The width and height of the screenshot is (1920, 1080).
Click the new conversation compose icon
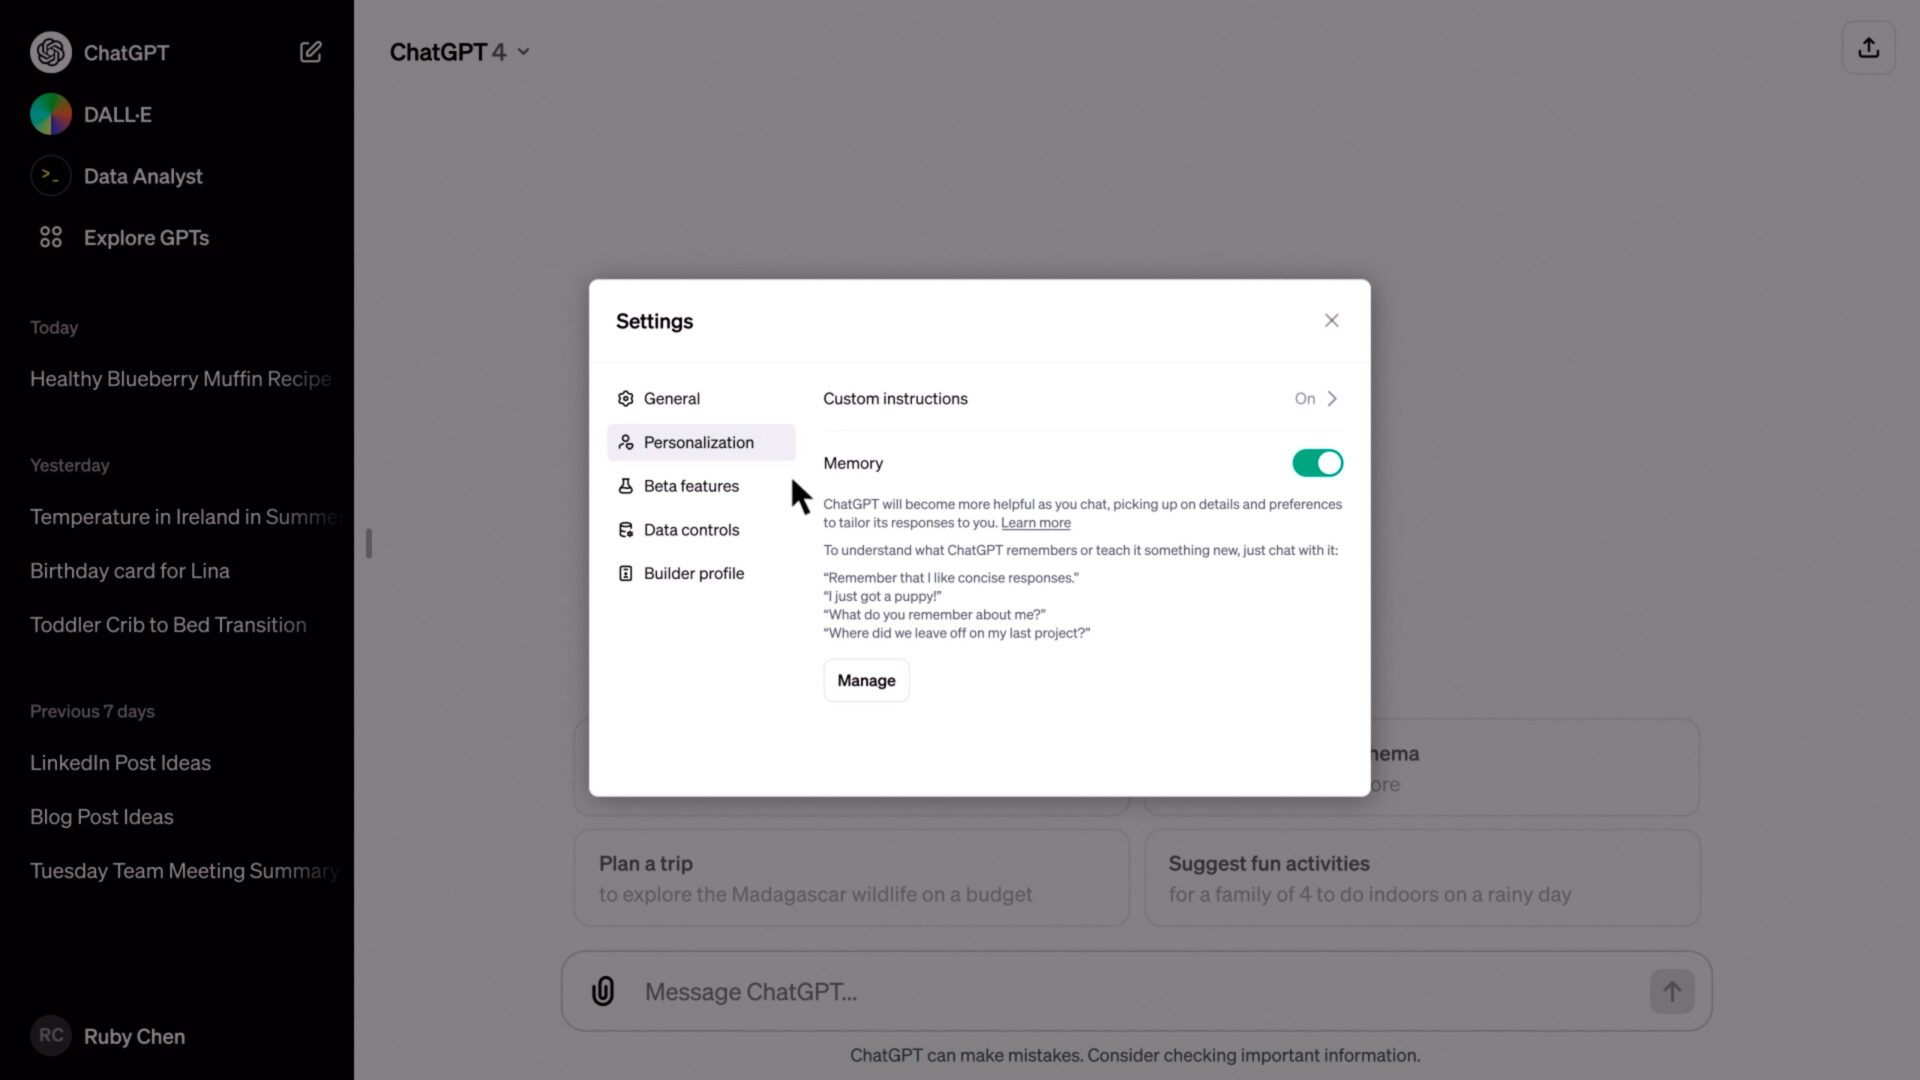point(310,53)
